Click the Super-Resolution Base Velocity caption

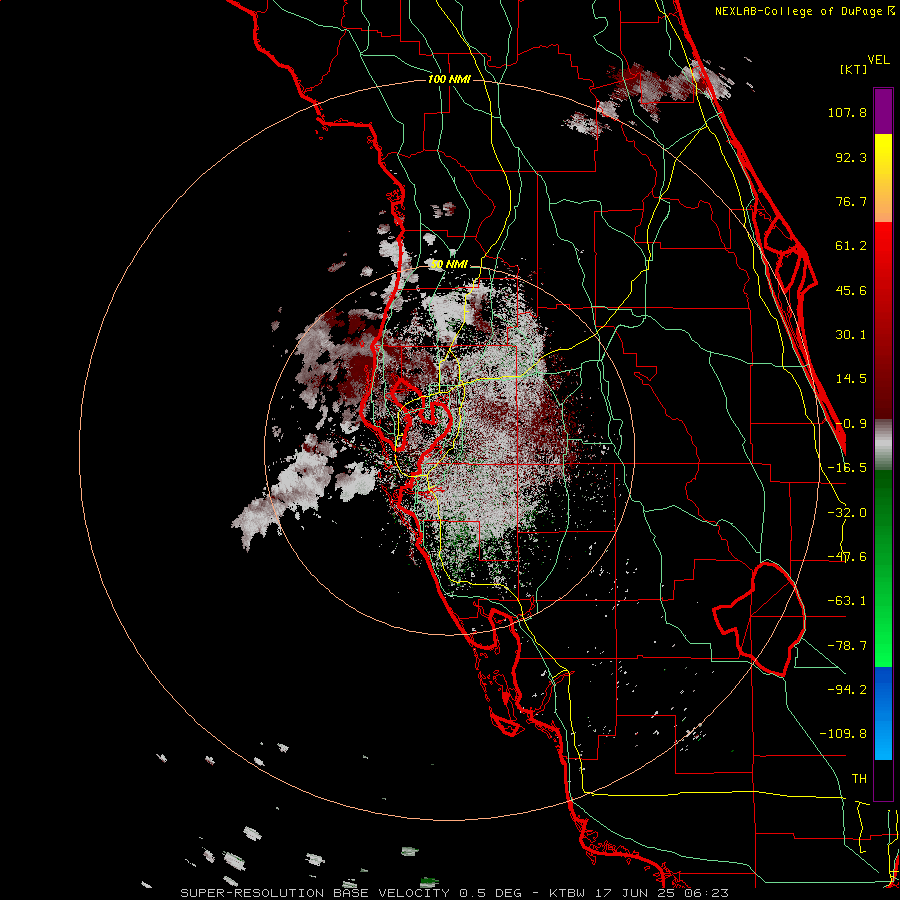(455, 893)
